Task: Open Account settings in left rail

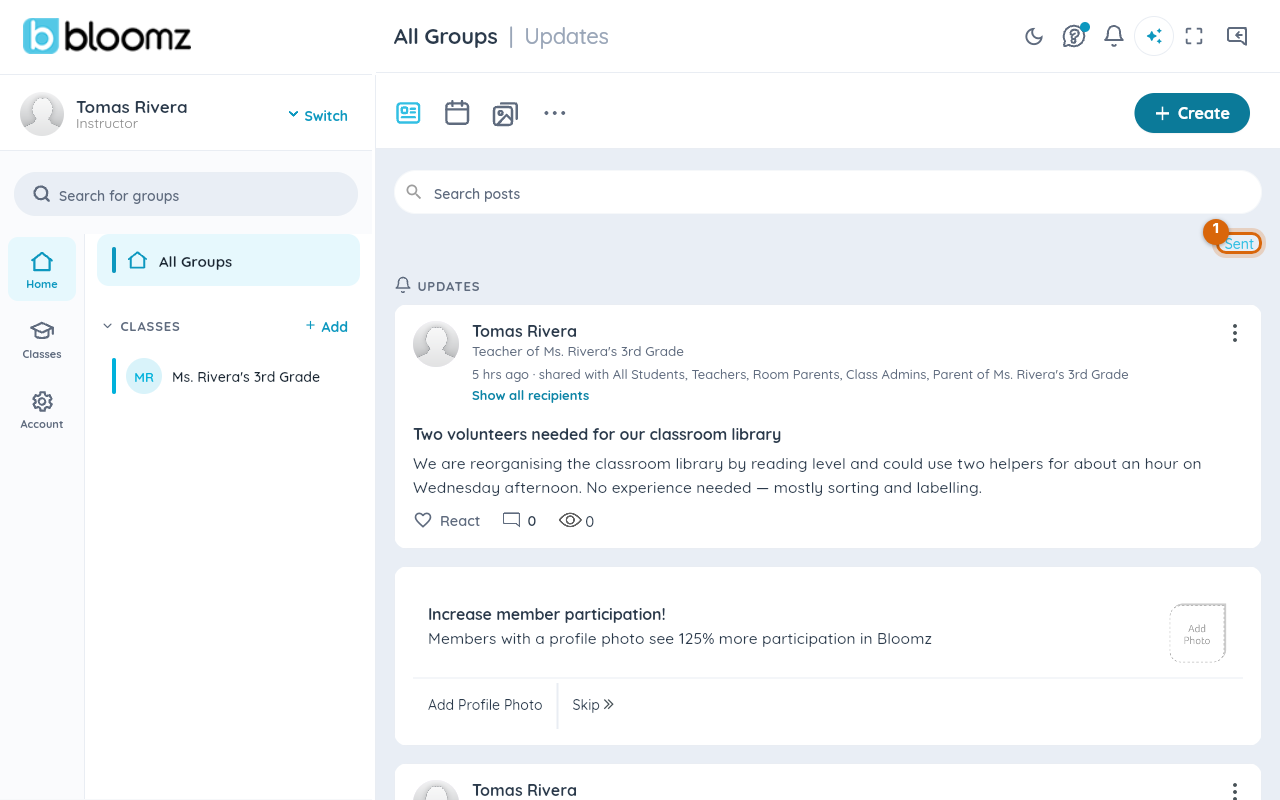Action: coord(42,410)
